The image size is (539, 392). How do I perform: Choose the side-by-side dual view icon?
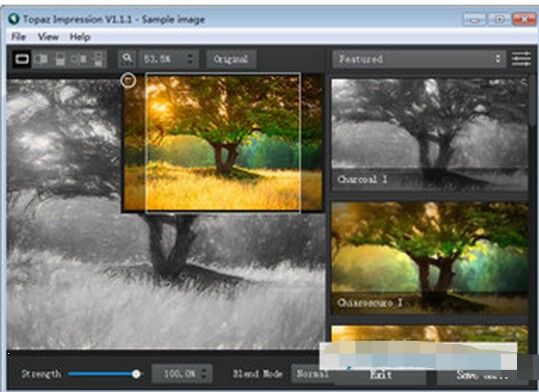tap(79, 59)
